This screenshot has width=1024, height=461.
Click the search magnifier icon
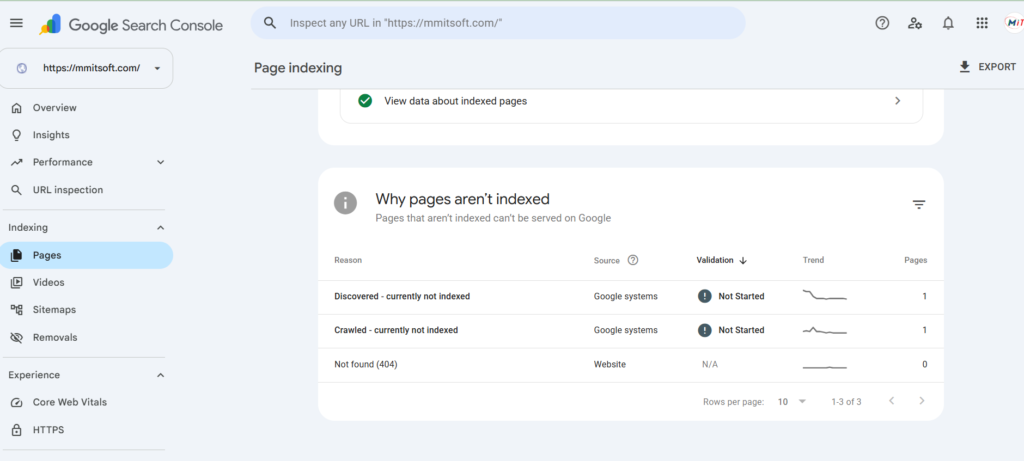point(270,23)
